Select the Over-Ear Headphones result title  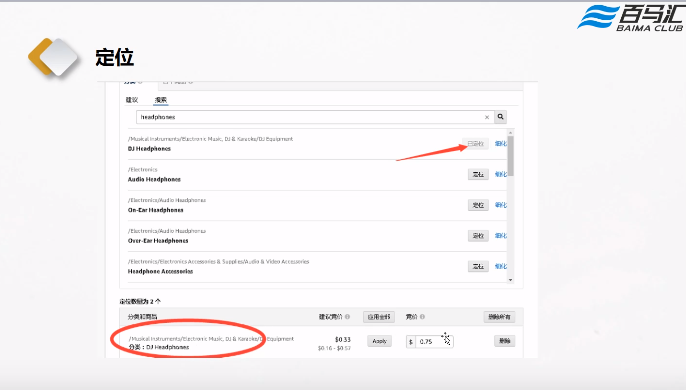coord(158,241)
